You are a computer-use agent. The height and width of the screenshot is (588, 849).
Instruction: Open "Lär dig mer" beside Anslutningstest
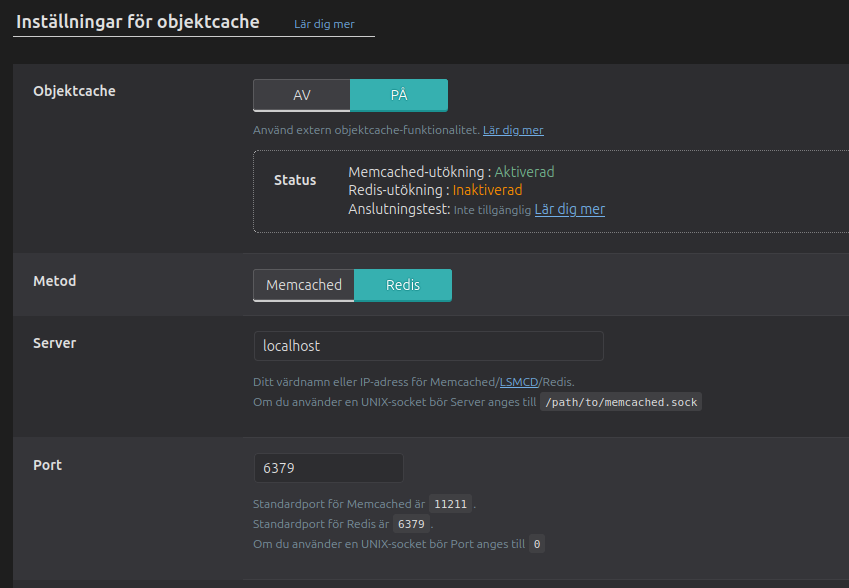coord(569,209)
